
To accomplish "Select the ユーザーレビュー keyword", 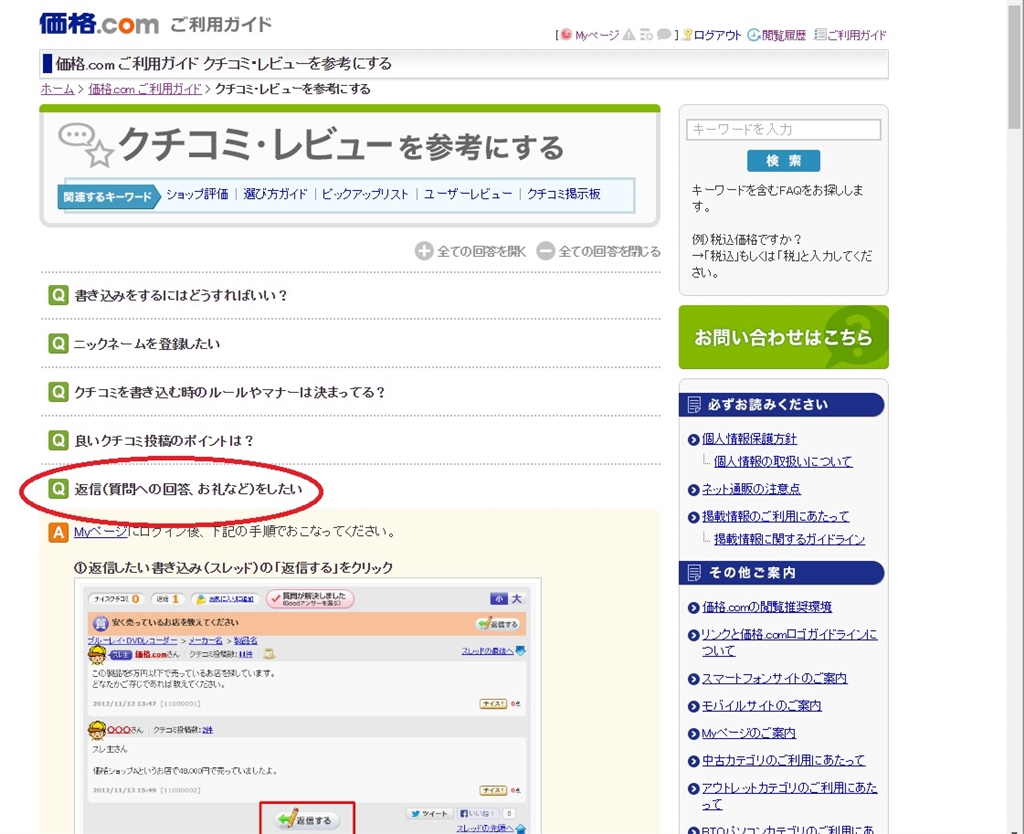I will tap(468, 194).
